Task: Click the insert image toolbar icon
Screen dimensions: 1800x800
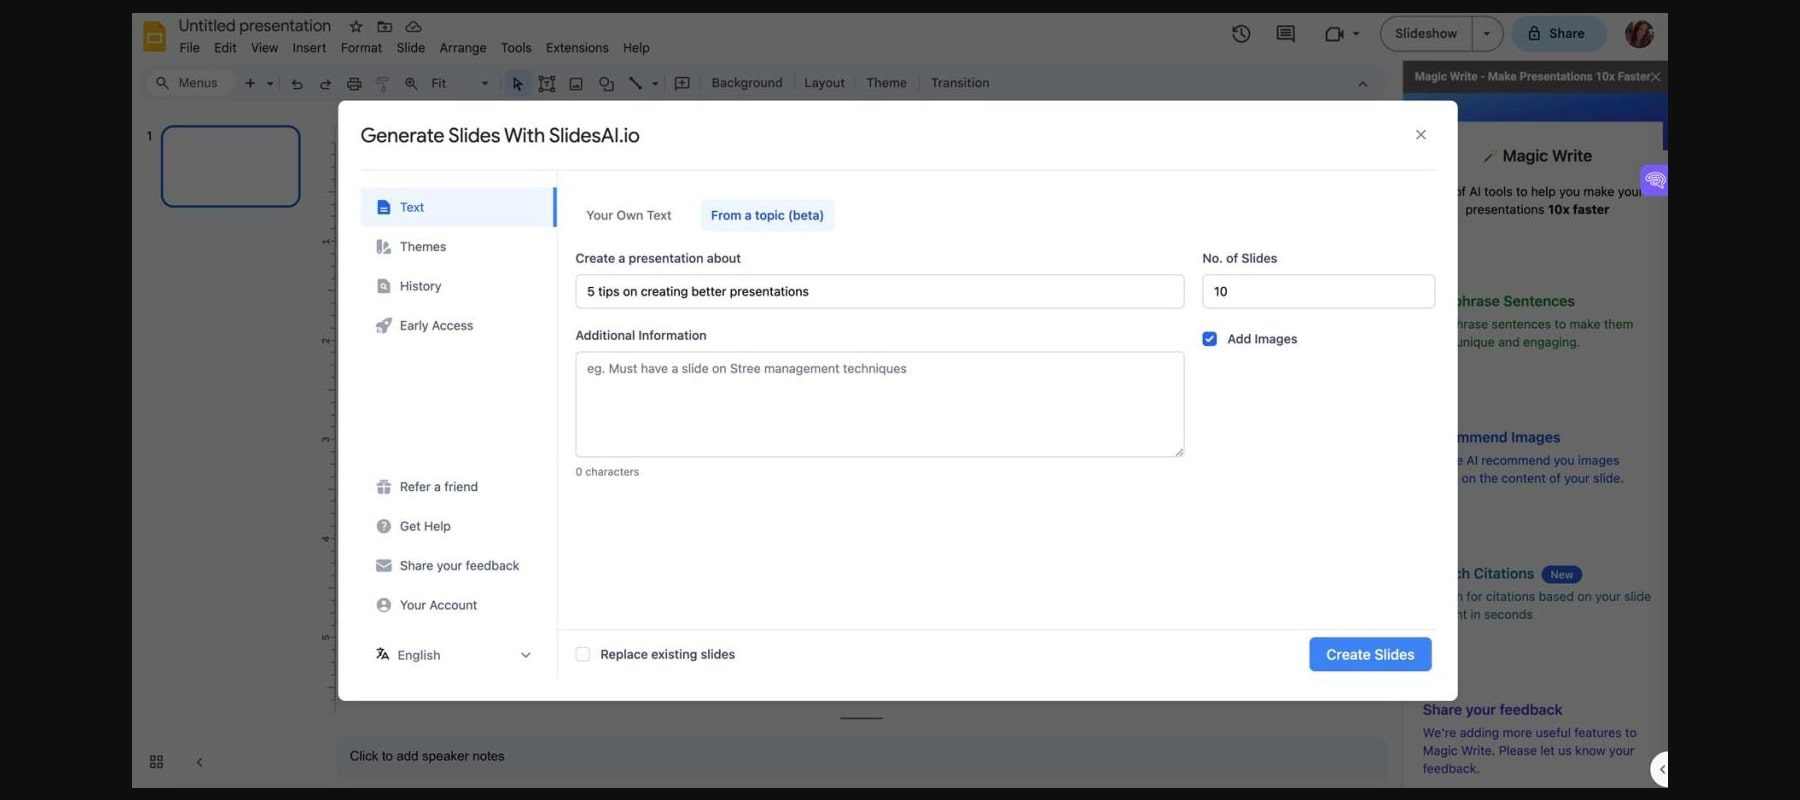Action: tap(576, 84)
